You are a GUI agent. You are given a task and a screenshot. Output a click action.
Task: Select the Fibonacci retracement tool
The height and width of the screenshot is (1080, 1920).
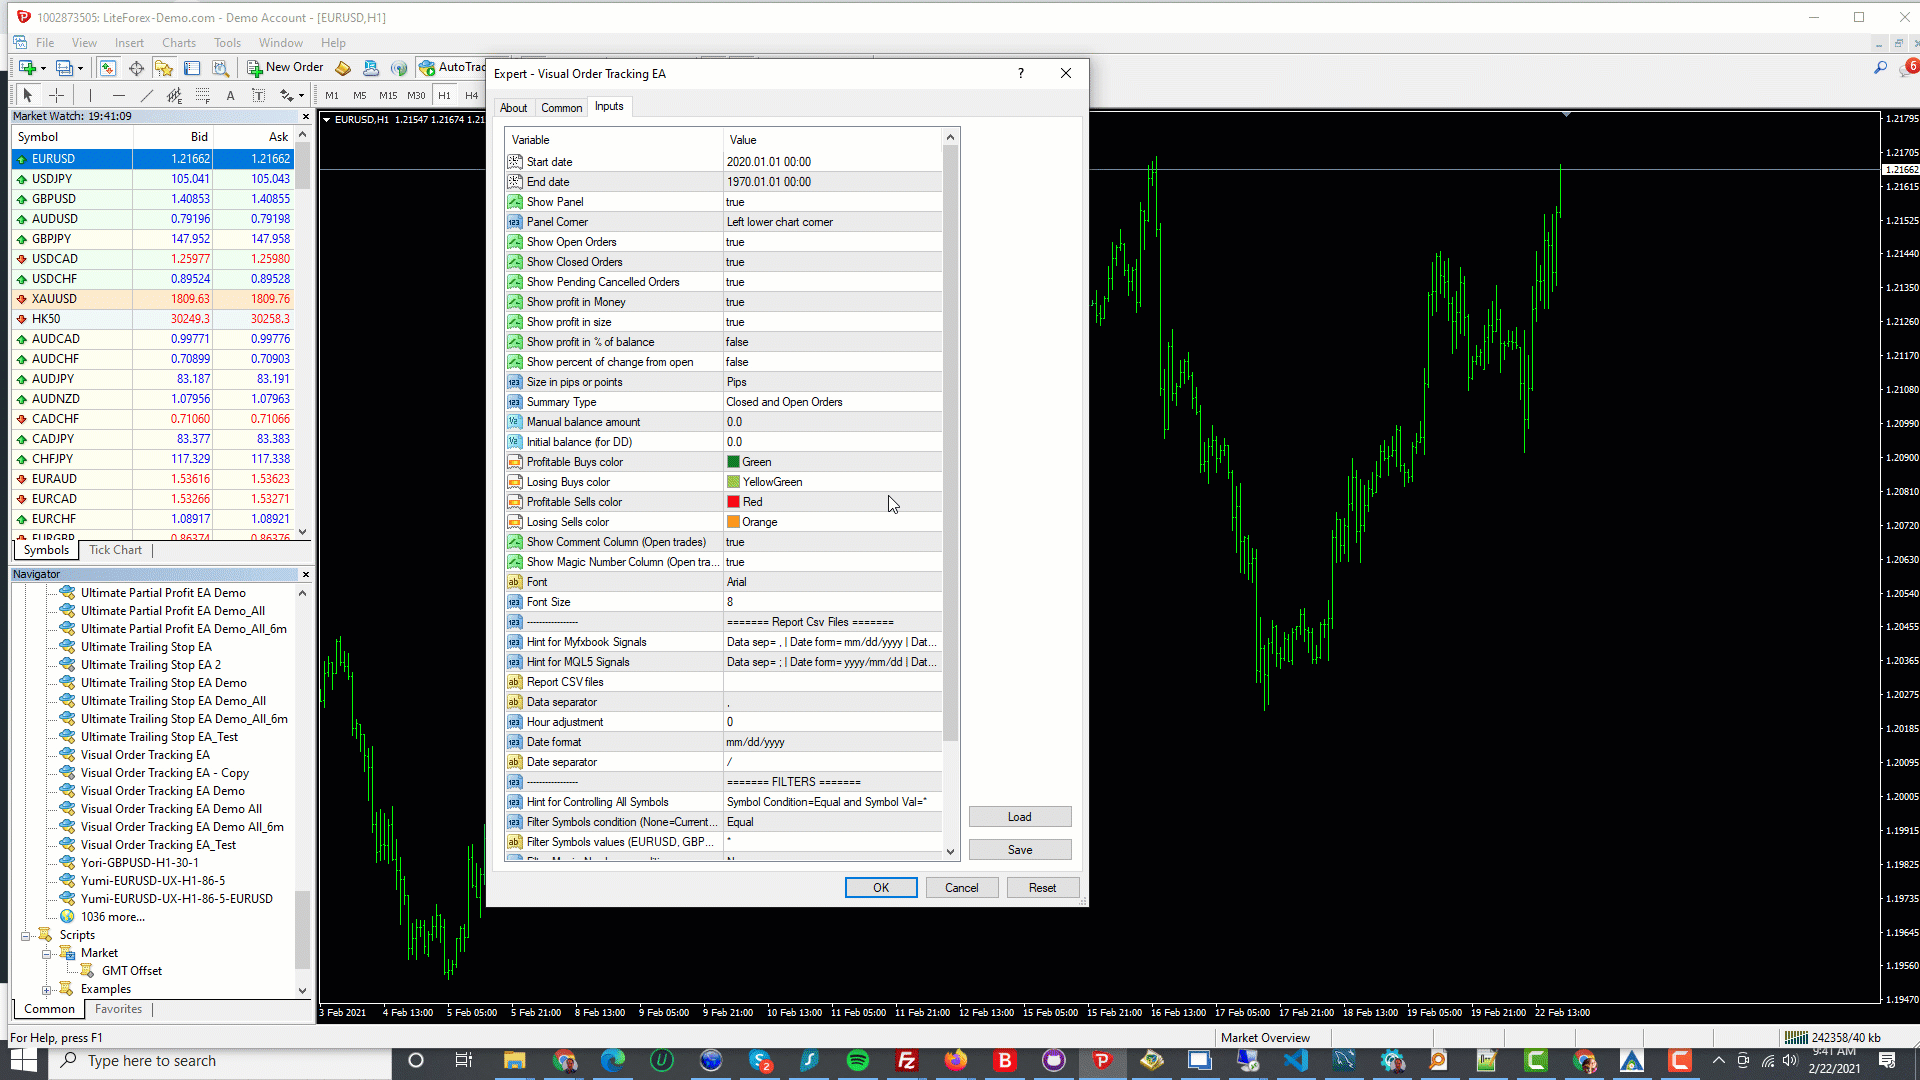pos(203,95)
